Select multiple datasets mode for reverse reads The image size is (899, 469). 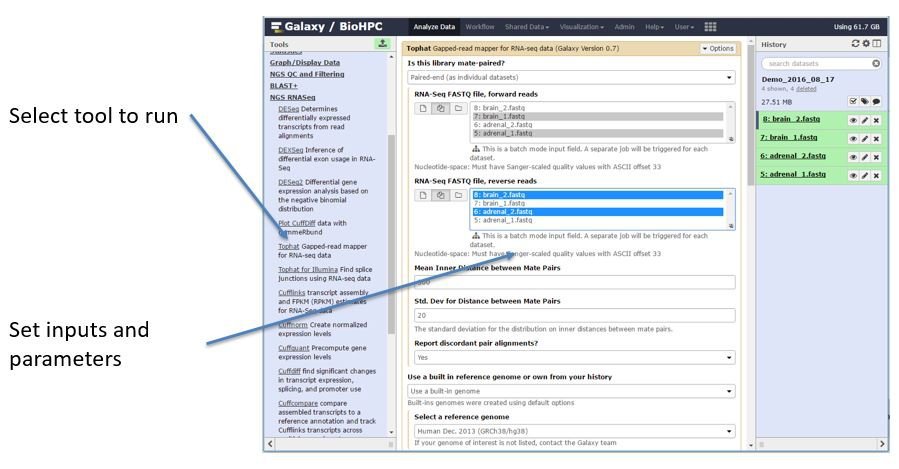coord(440,196)
